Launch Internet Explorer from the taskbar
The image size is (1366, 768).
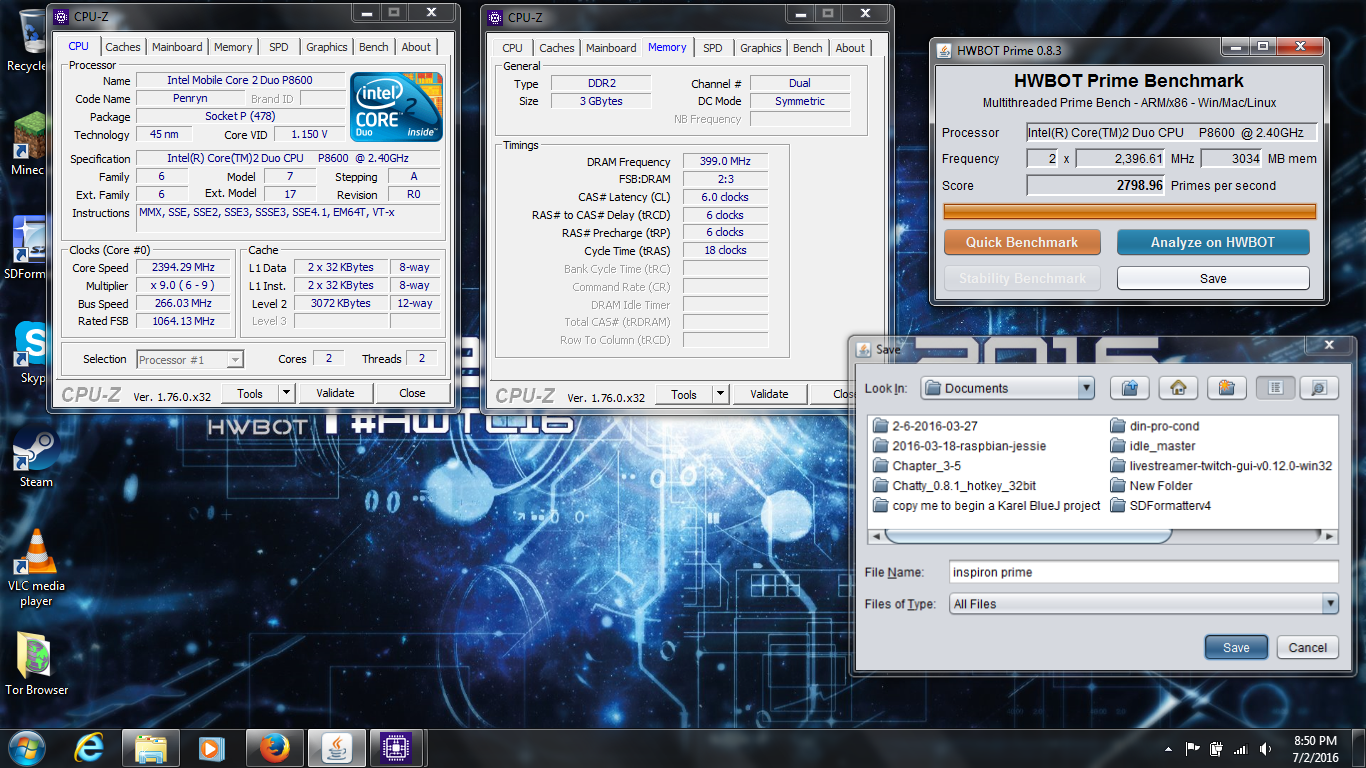90,748
